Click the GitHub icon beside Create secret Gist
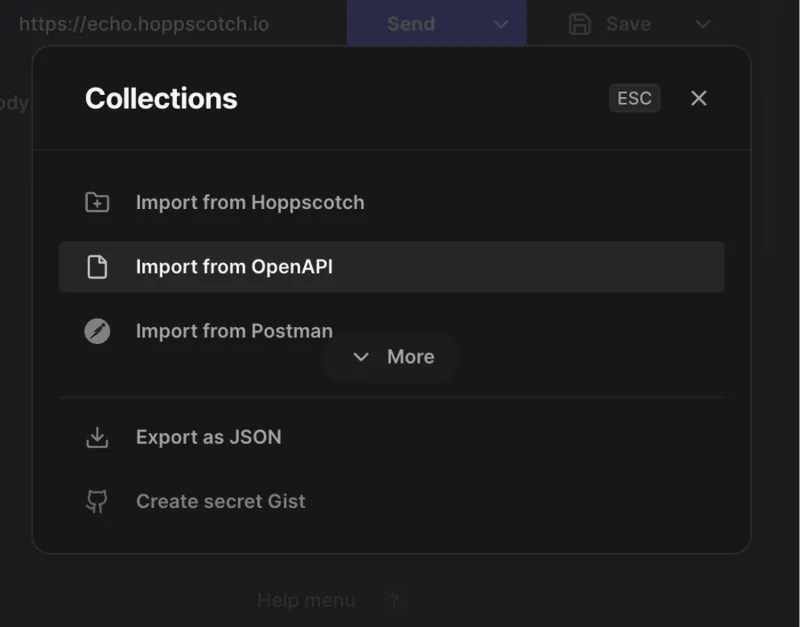 [96, 501]
